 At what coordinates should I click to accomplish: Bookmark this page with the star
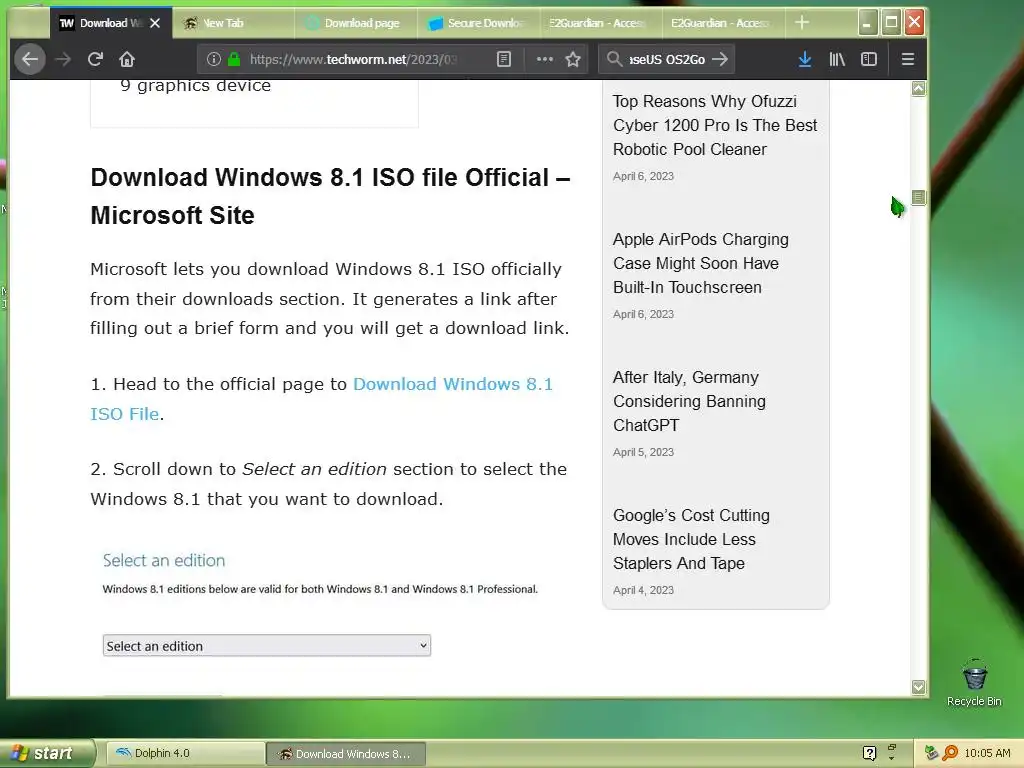tap(573, 59)
